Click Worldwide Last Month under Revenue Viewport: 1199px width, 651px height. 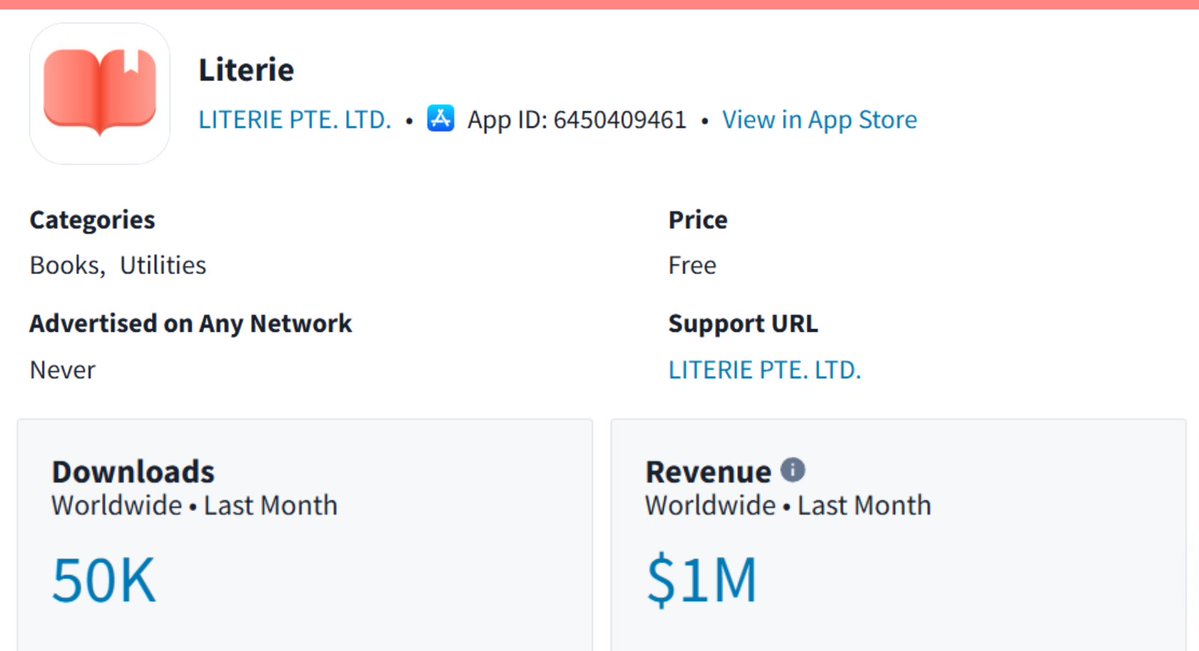click(x=788, y=506)
